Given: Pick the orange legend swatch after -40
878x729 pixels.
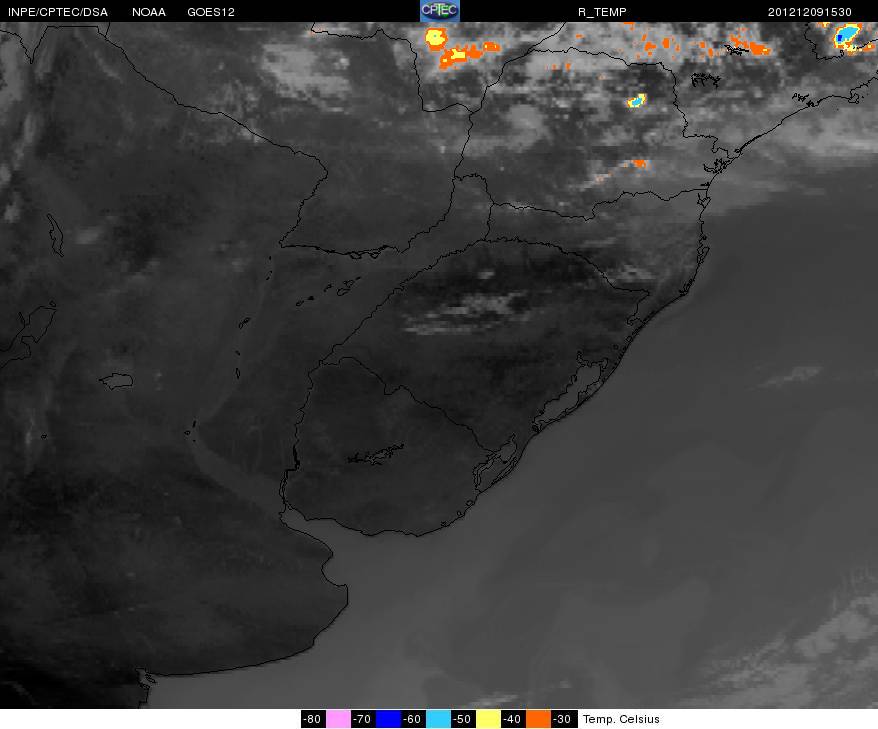Looking at the screenshot, I should pyautogui.click(x=538, y=719).
